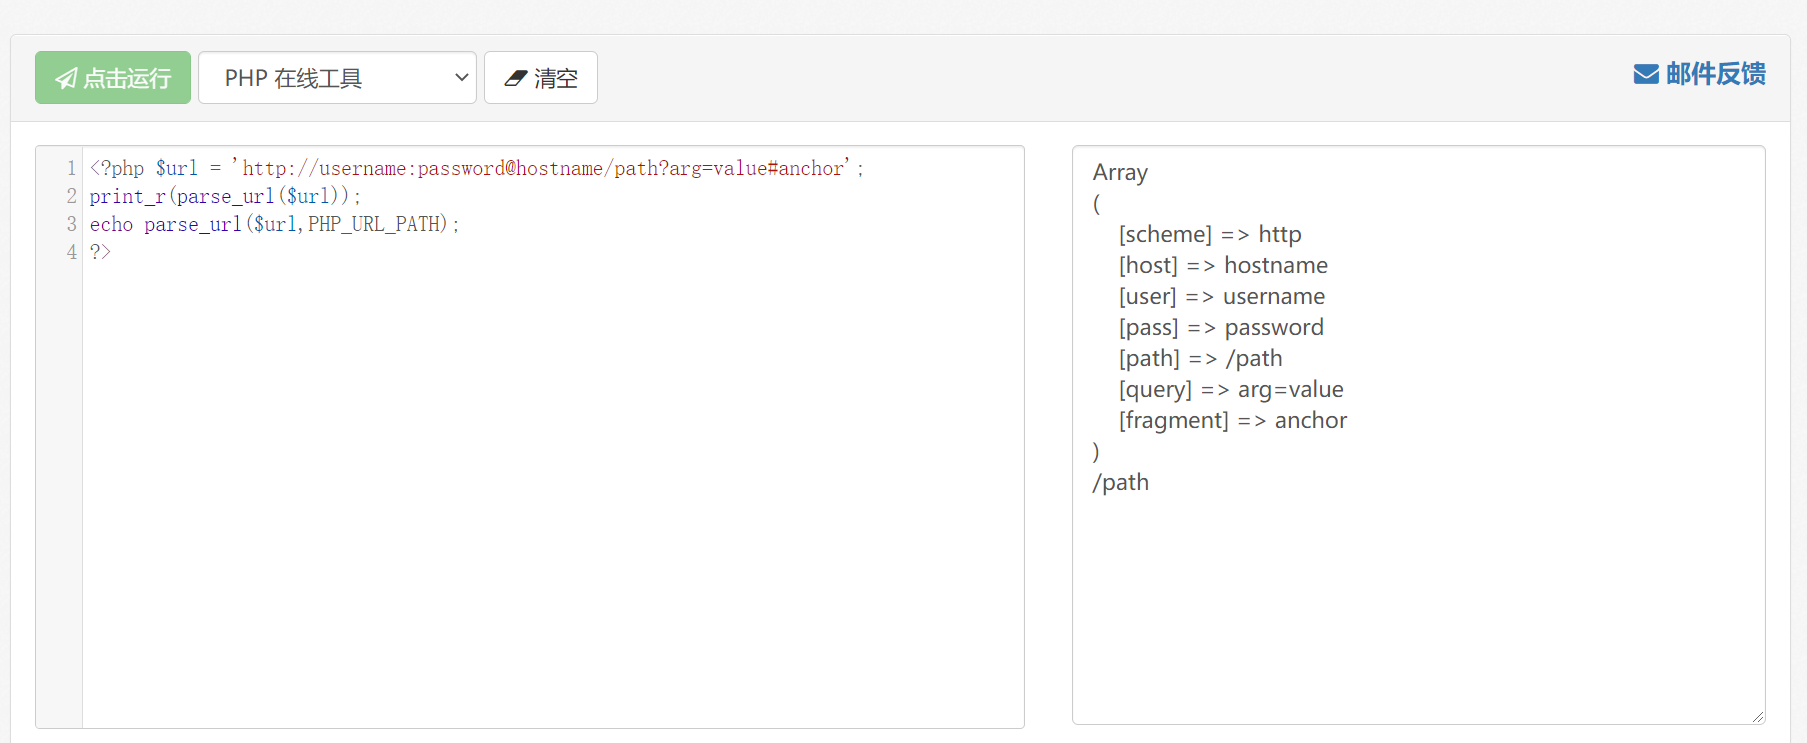Expand the tool selector chevron arrow

tap(461, 78)
